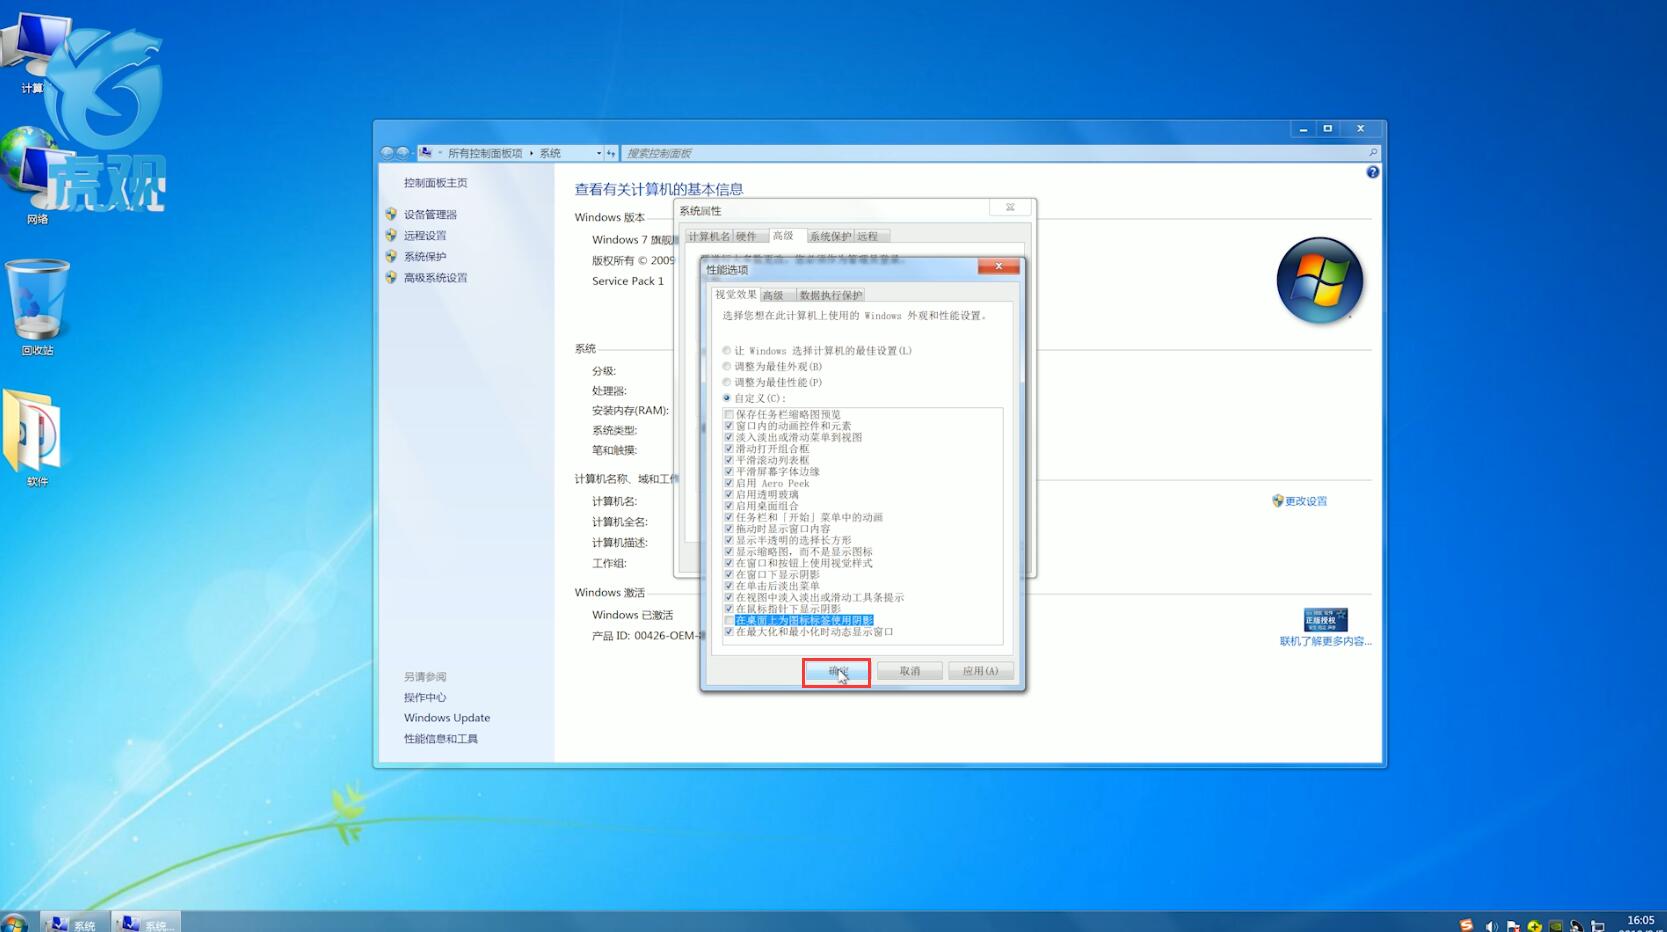The width and height of the screenshot is (1667, 932).
Task: Click the shield icon beside 系统保护
Action: [x=391, y=256]
